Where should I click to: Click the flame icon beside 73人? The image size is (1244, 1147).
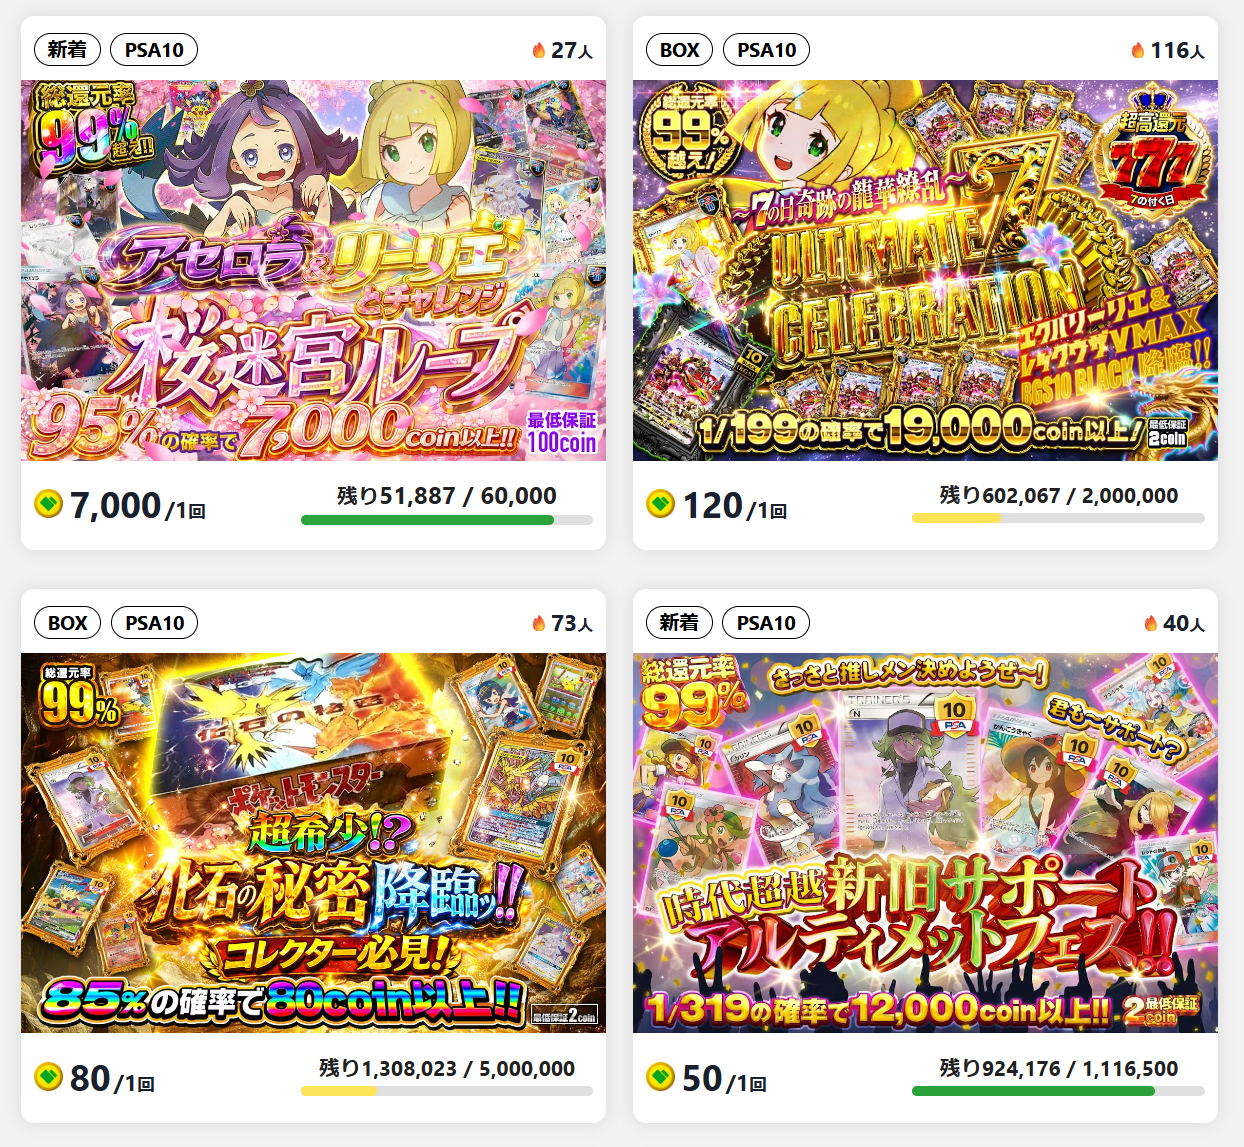pyautogui.click(x=539, y=623)
